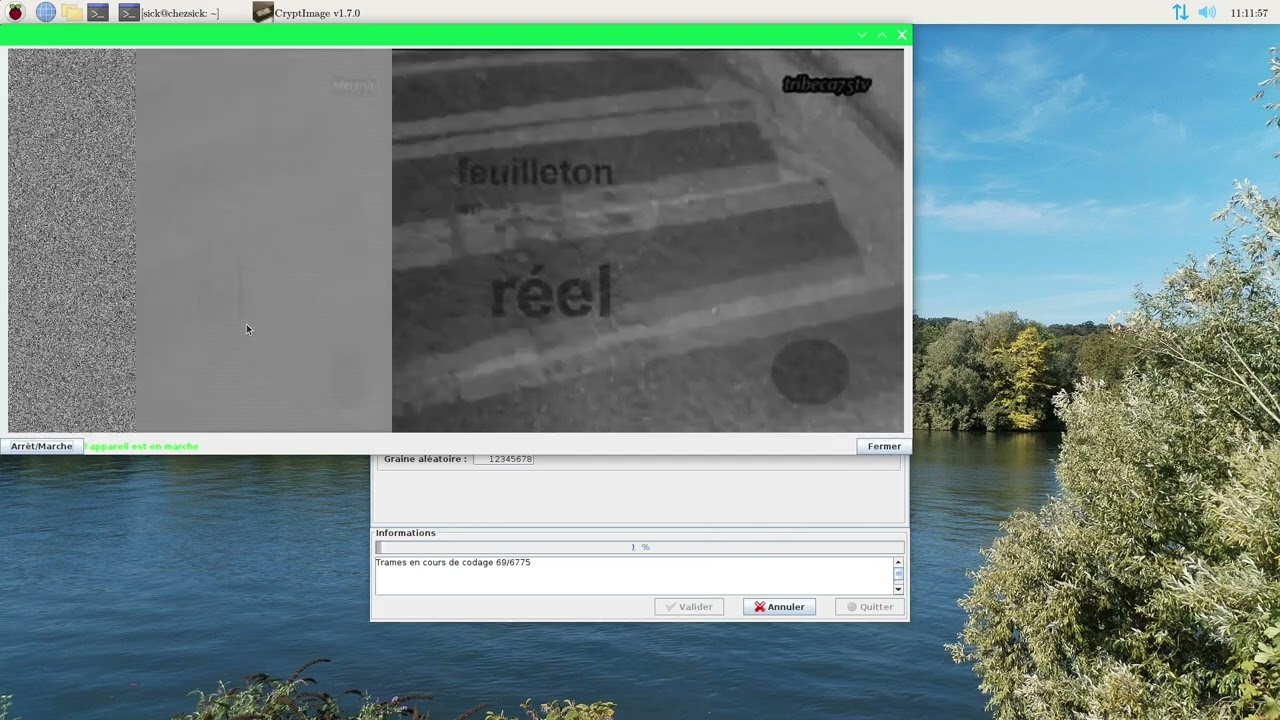The height and width of the screenshot is (720, 1280).
Task: Open the file manager folder icon
Action: pyautogui.click(x=71, y=12)
